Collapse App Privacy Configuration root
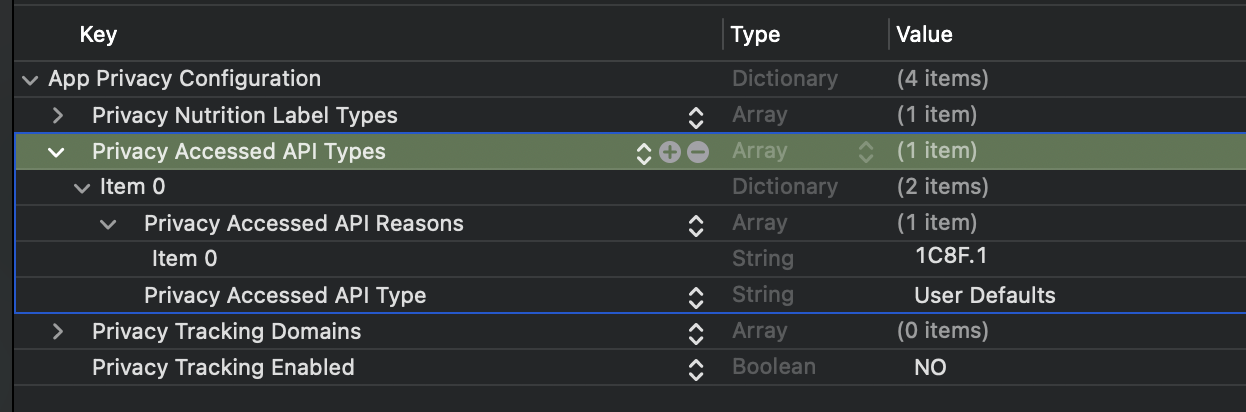The width and height of the screenshot is (1246, 412). tap(31, 79)
